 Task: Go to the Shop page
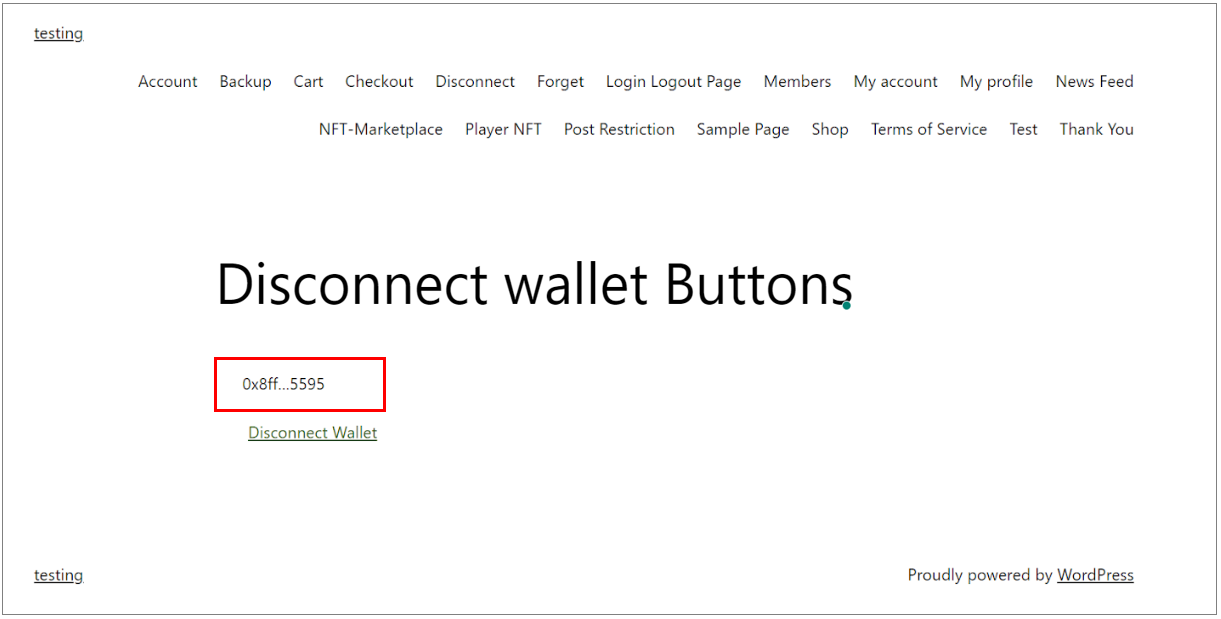(x=830, y=129)
